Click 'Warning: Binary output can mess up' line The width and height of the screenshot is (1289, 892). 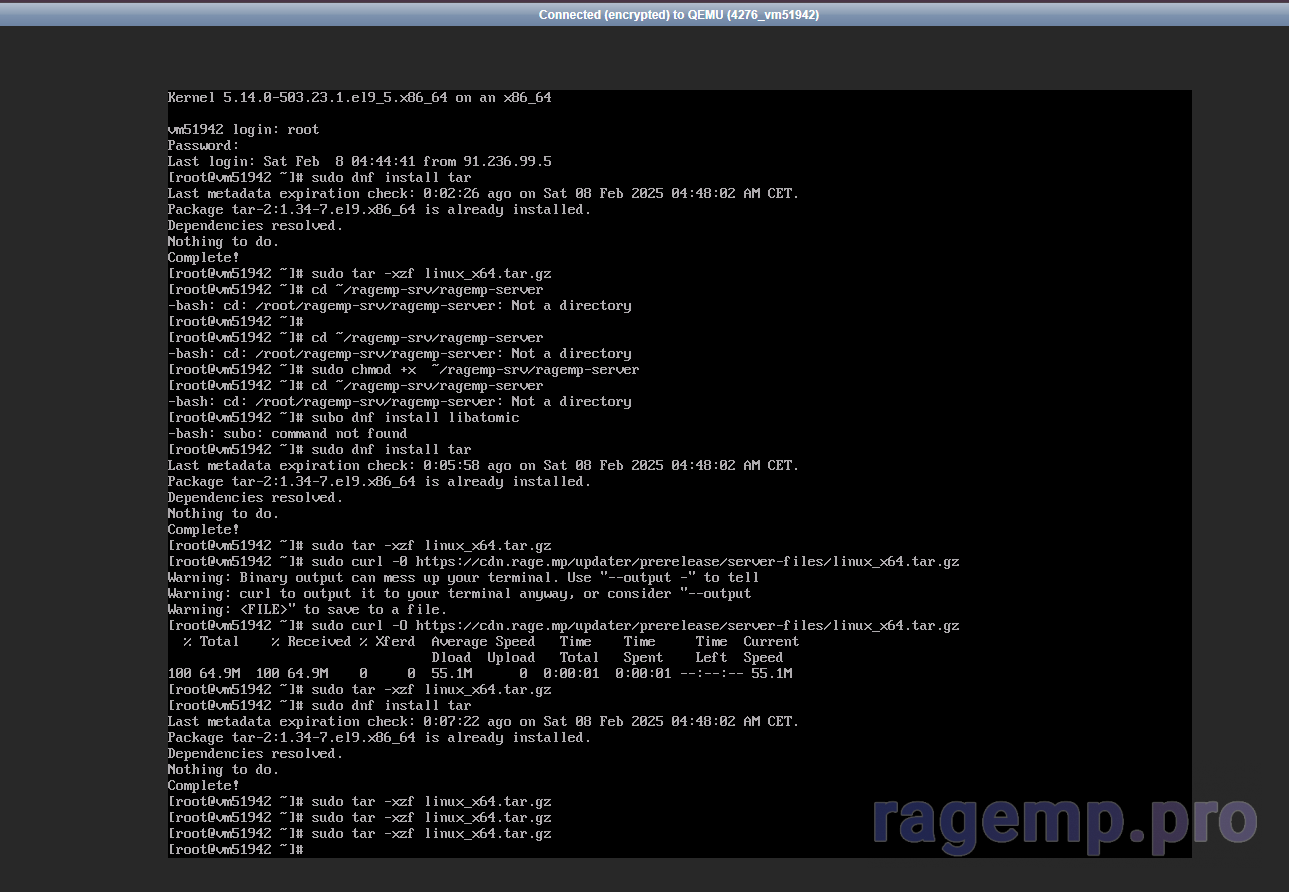464,577
